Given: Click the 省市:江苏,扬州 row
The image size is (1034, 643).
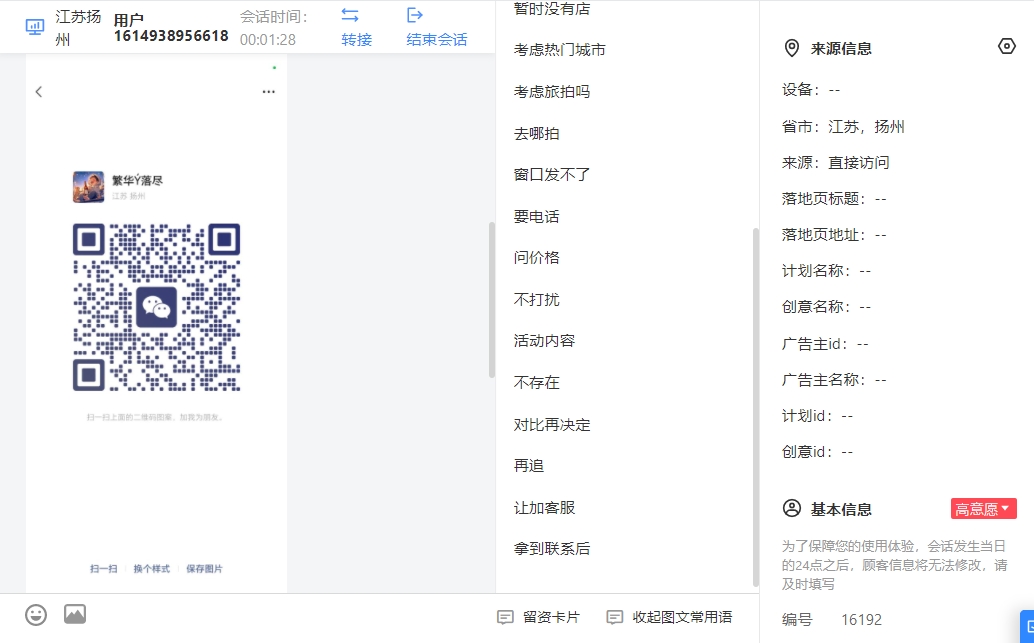Looking at the screenshot, I should [x=843, y=127].
